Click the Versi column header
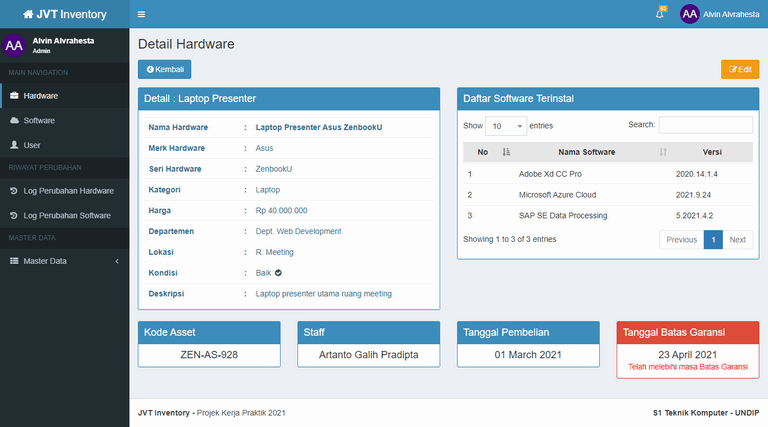768x427 pixels. pos(712,152)
